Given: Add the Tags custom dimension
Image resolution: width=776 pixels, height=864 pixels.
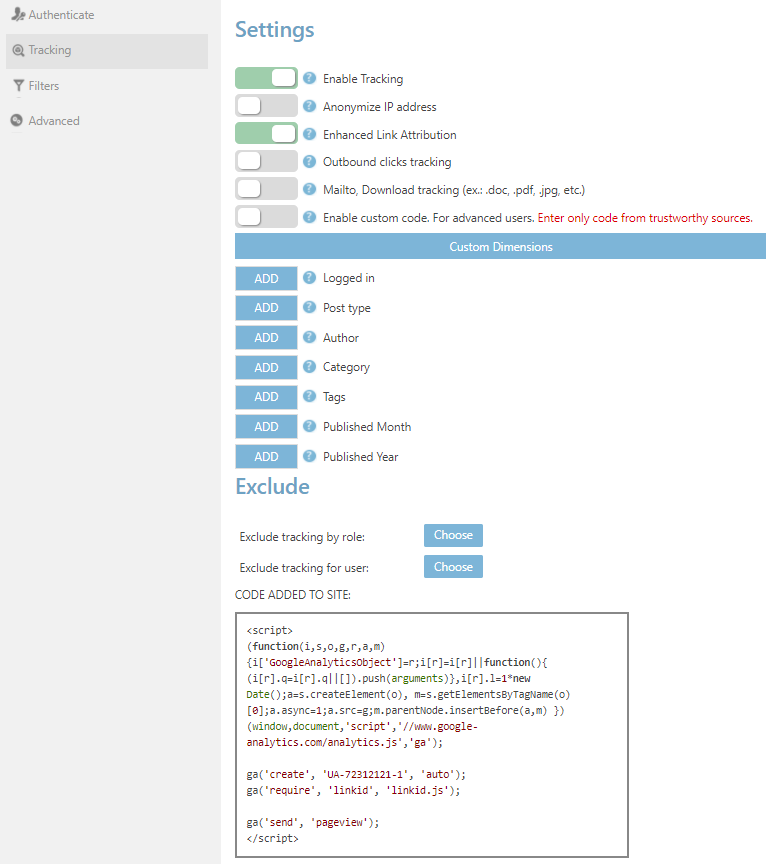Looking at the screenshot, I should point(266,397).
